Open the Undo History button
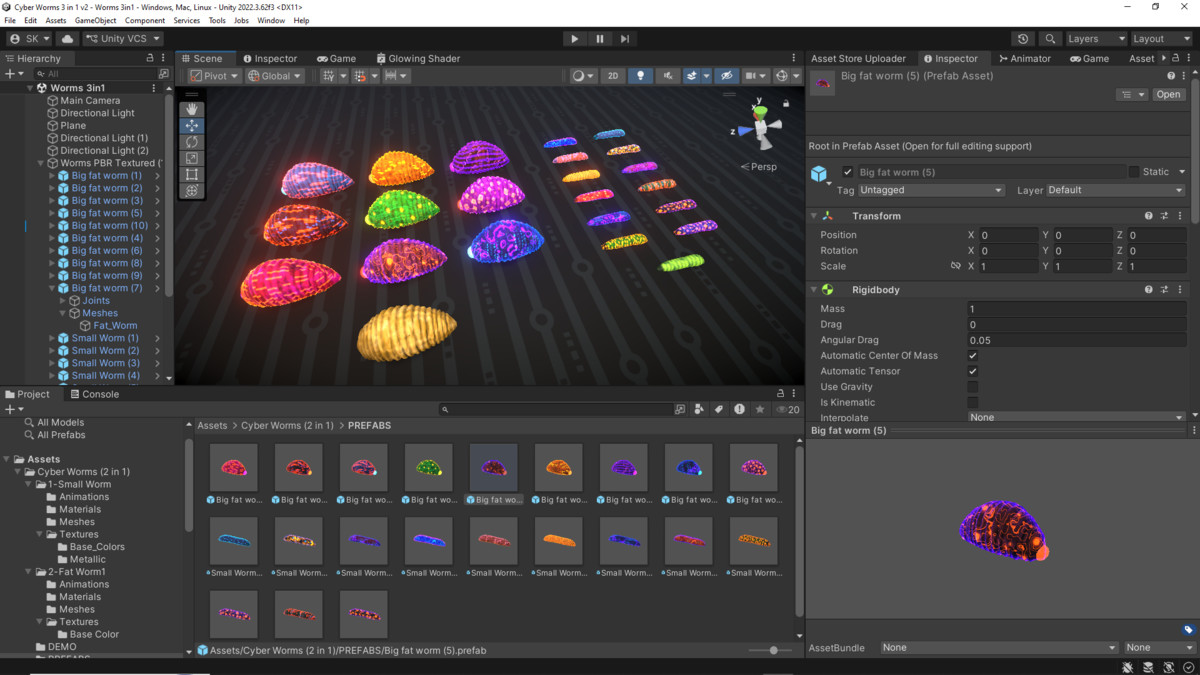Viewport: 1200px width, 675px height. (x=1023, y=39)
